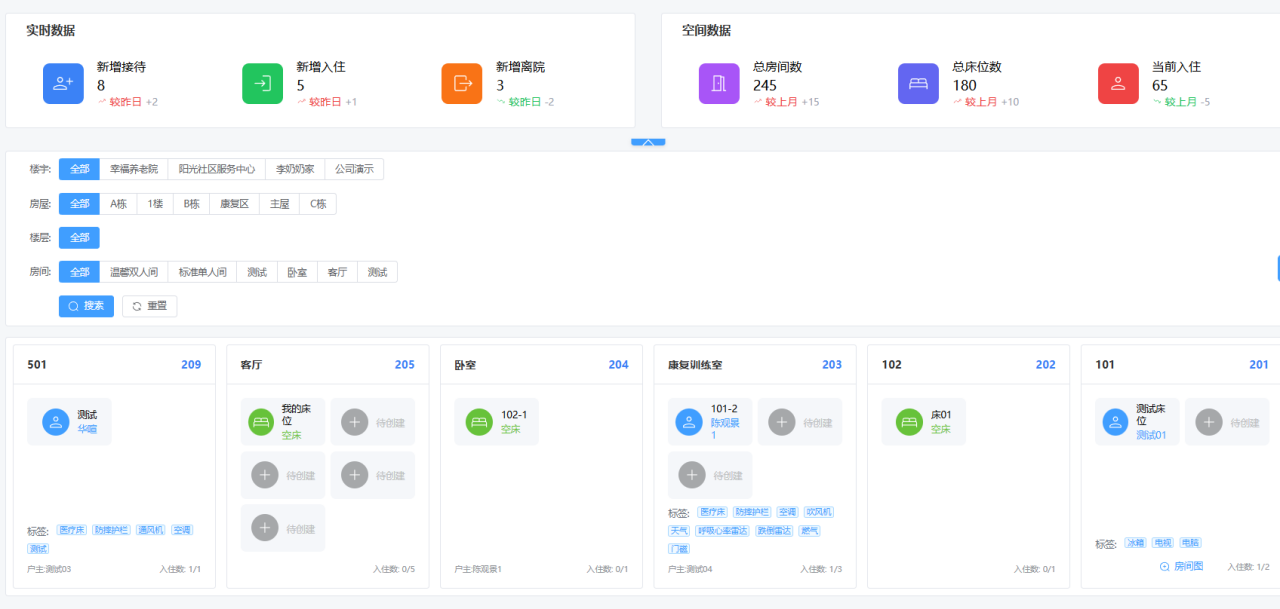Click the 电脑 tag in room 101
1280x609 pixels.
1190,543
